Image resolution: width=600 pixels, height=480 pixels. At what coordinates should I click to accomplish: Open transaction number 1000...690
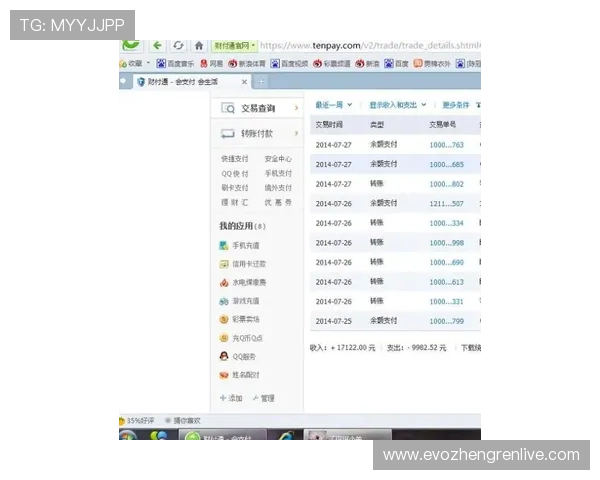(x=446, y=262)
